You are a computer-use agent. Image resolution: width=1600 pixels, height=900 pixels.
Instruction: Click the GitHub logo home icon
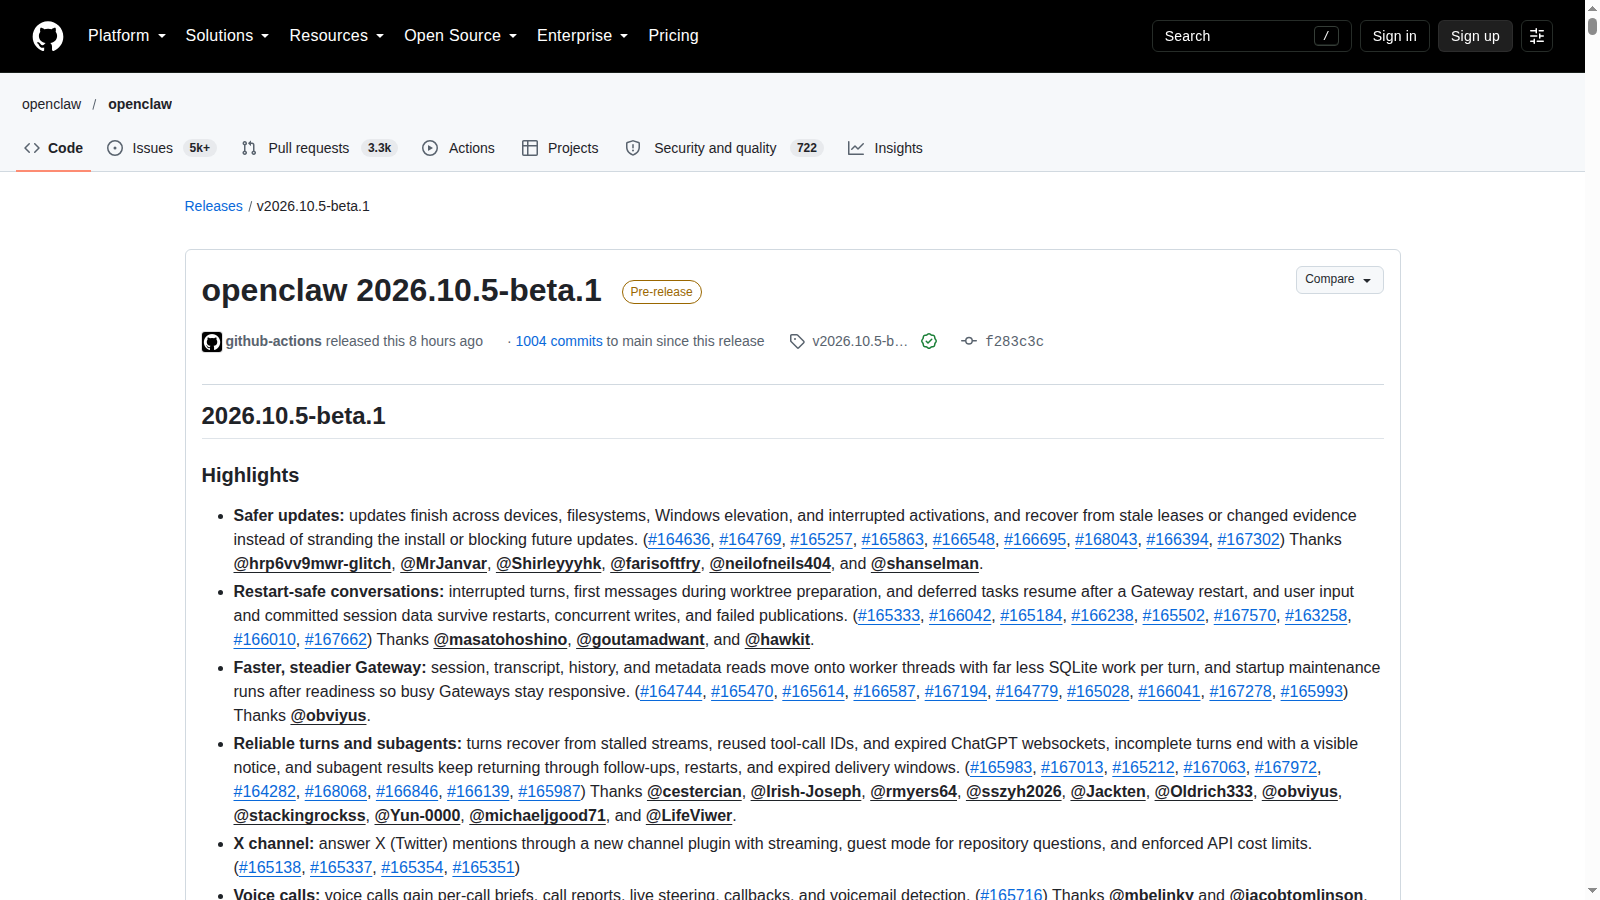[x=48, y=36]
